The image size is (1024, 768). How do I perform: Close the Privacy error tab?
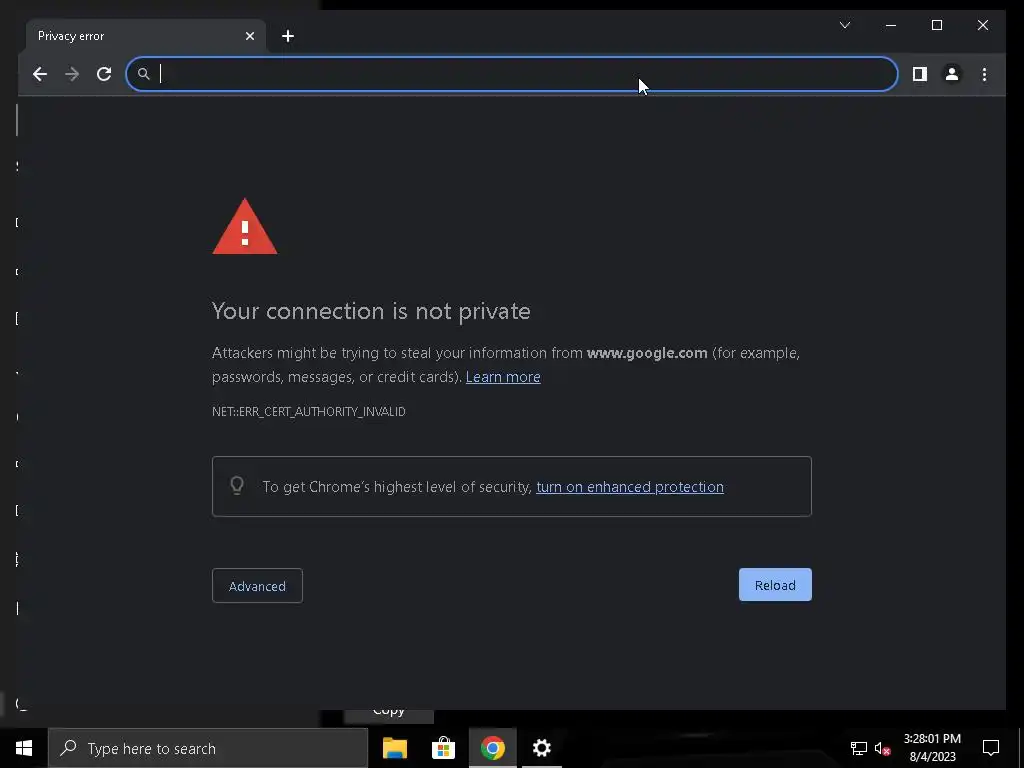(x=249, y=36)
